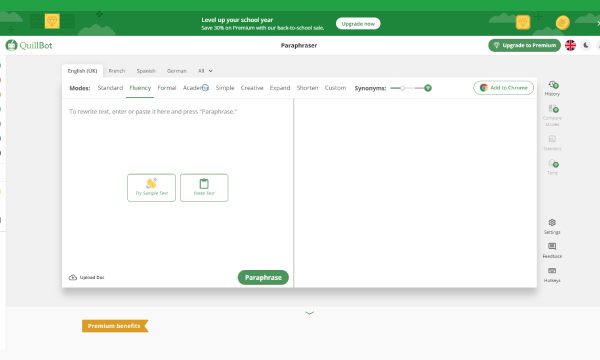Select Fluency mode
Viewport: 600px width, 360px height.
tap(140, 88)
